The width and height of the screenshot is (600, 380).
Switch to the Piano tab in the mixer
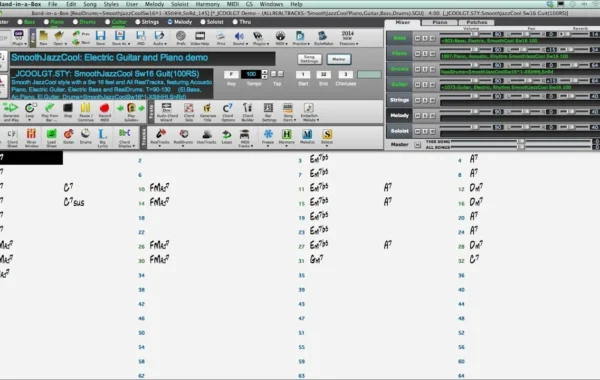click(x=440, y=22)
